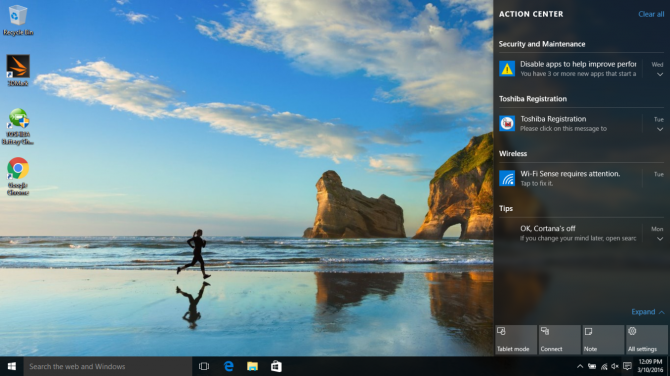Open the Connect quick action
This screenshot has width=670, height=376.
click(x=559, y=340)
